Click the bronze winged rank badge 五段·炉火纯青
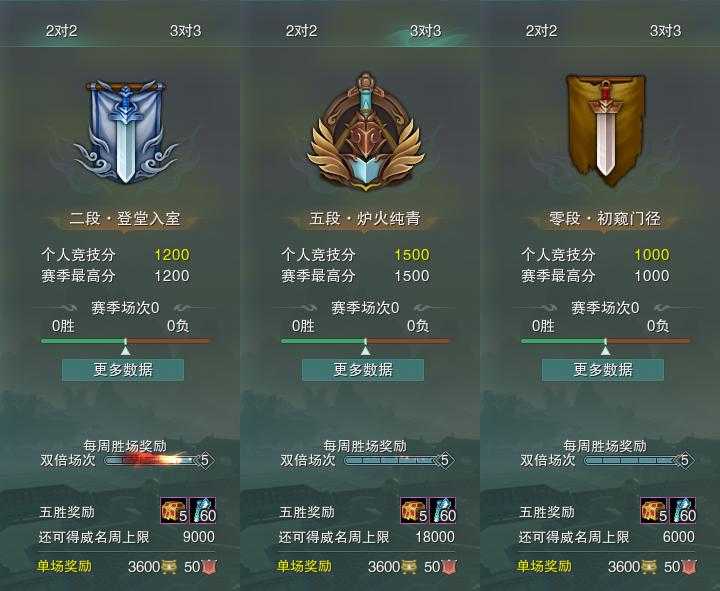Viewport: 720px width, 591px height. (366, 132)
